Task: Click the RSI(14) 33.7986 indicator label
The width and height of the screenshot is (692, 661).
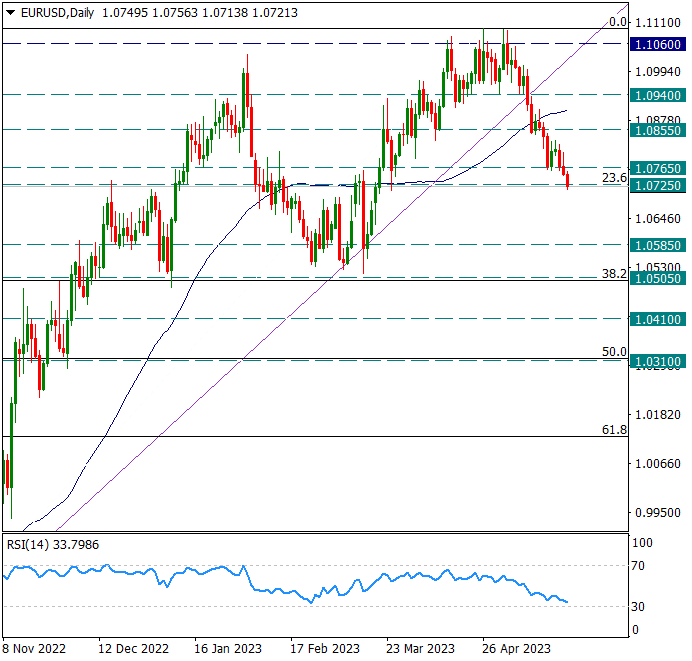Action: click(x=53, y=545)
